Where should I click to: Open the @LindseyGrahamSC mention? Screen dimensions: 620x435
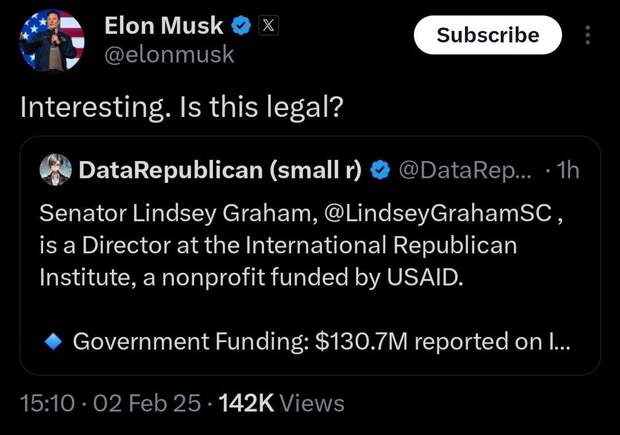(x=438, y=213)
